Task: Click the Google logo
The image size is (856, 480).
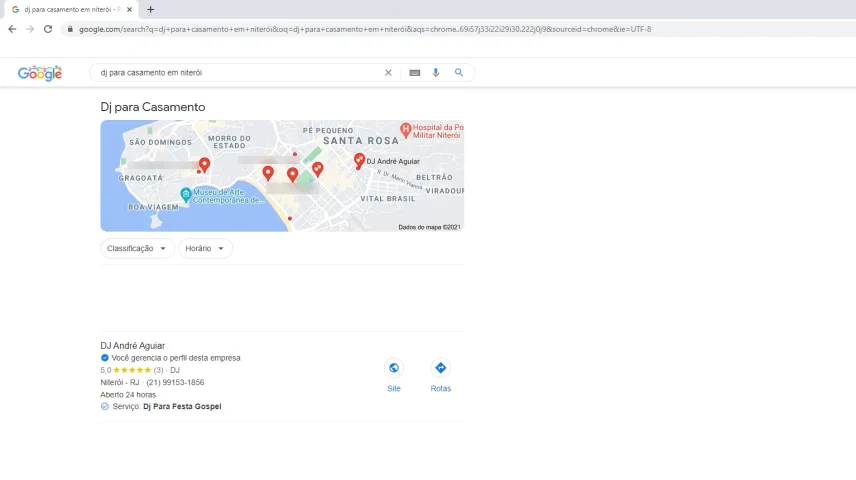Action: pos(40,73)
